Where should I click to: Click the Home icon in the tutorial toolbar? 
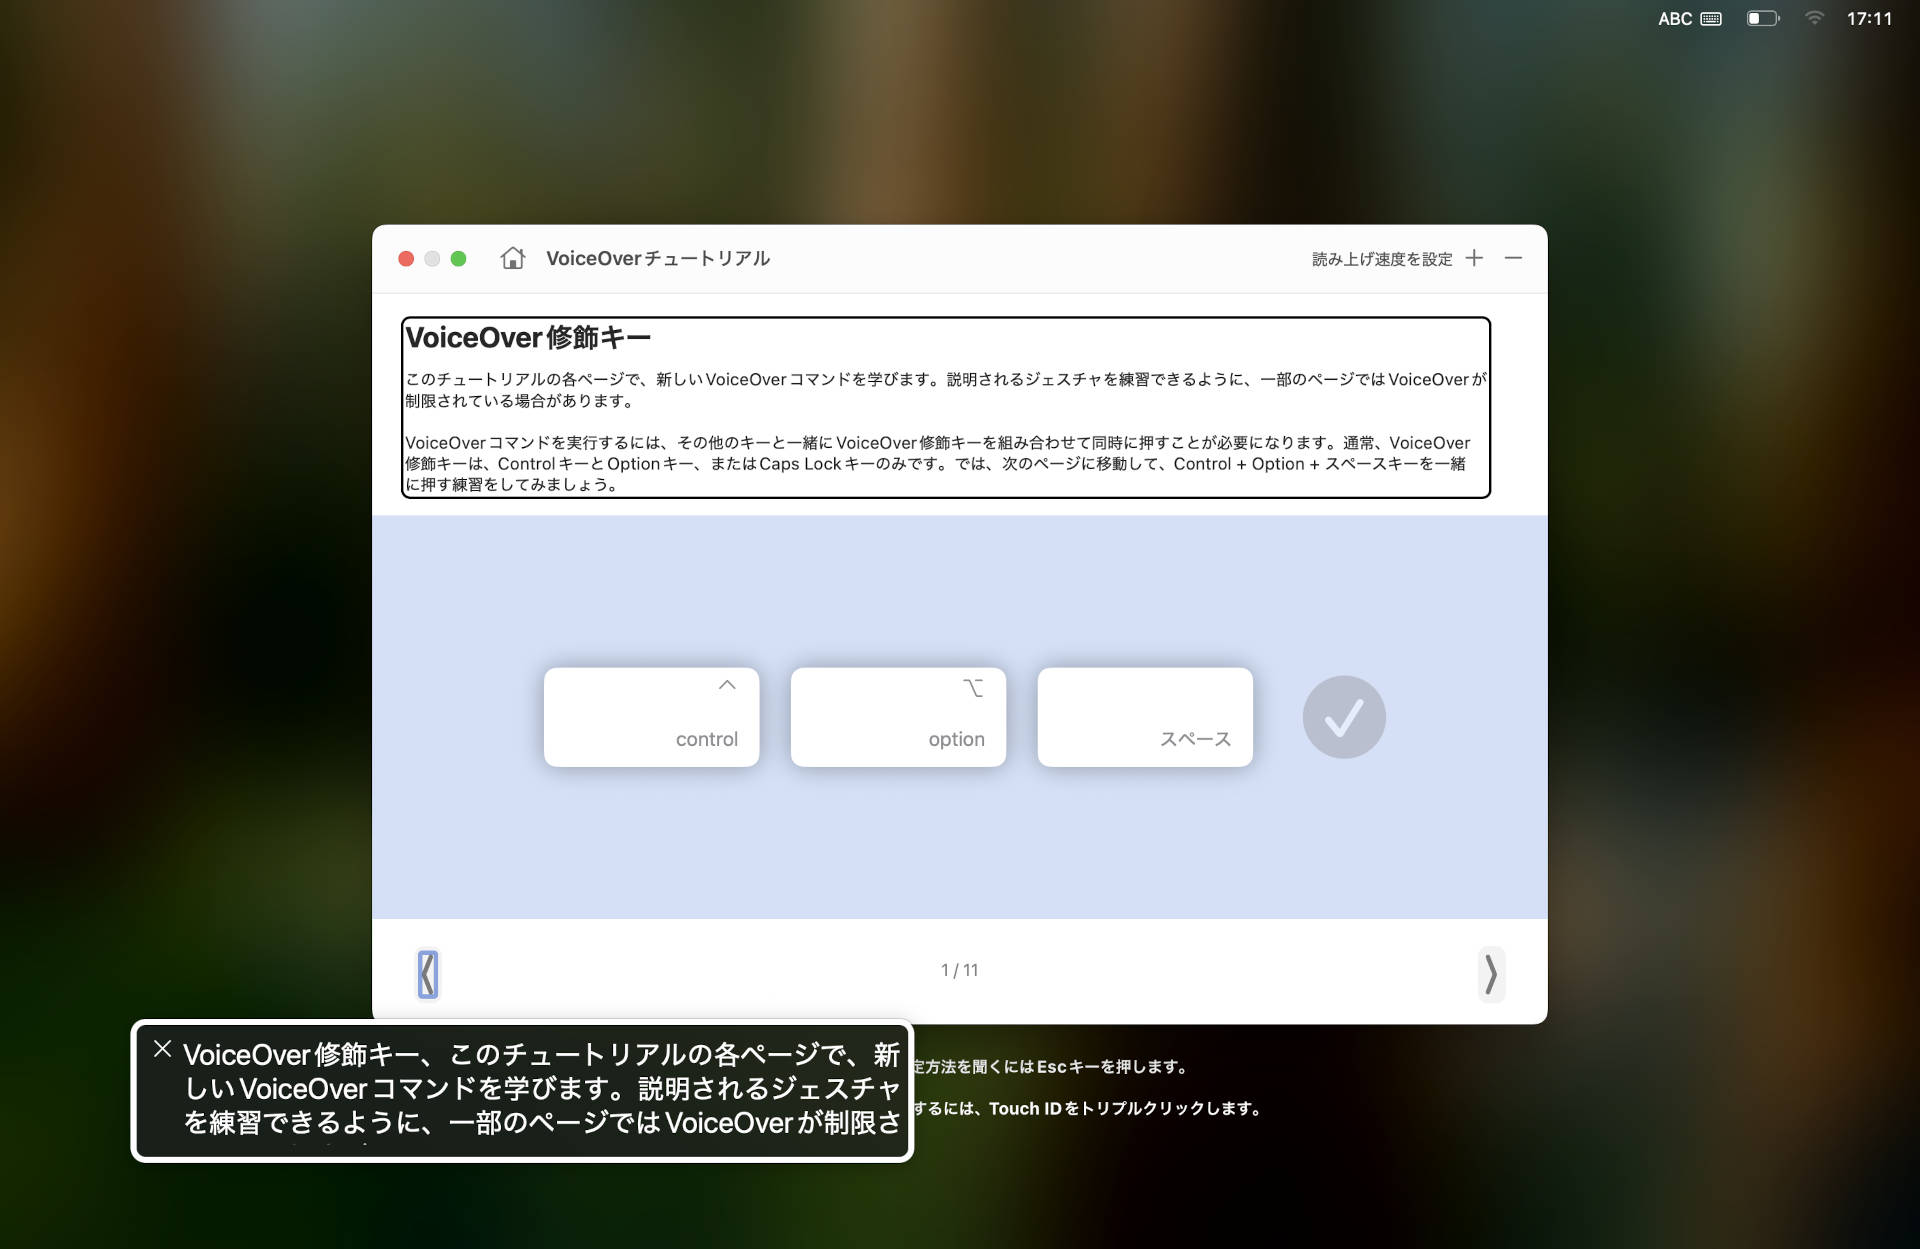tap(513, 258)
